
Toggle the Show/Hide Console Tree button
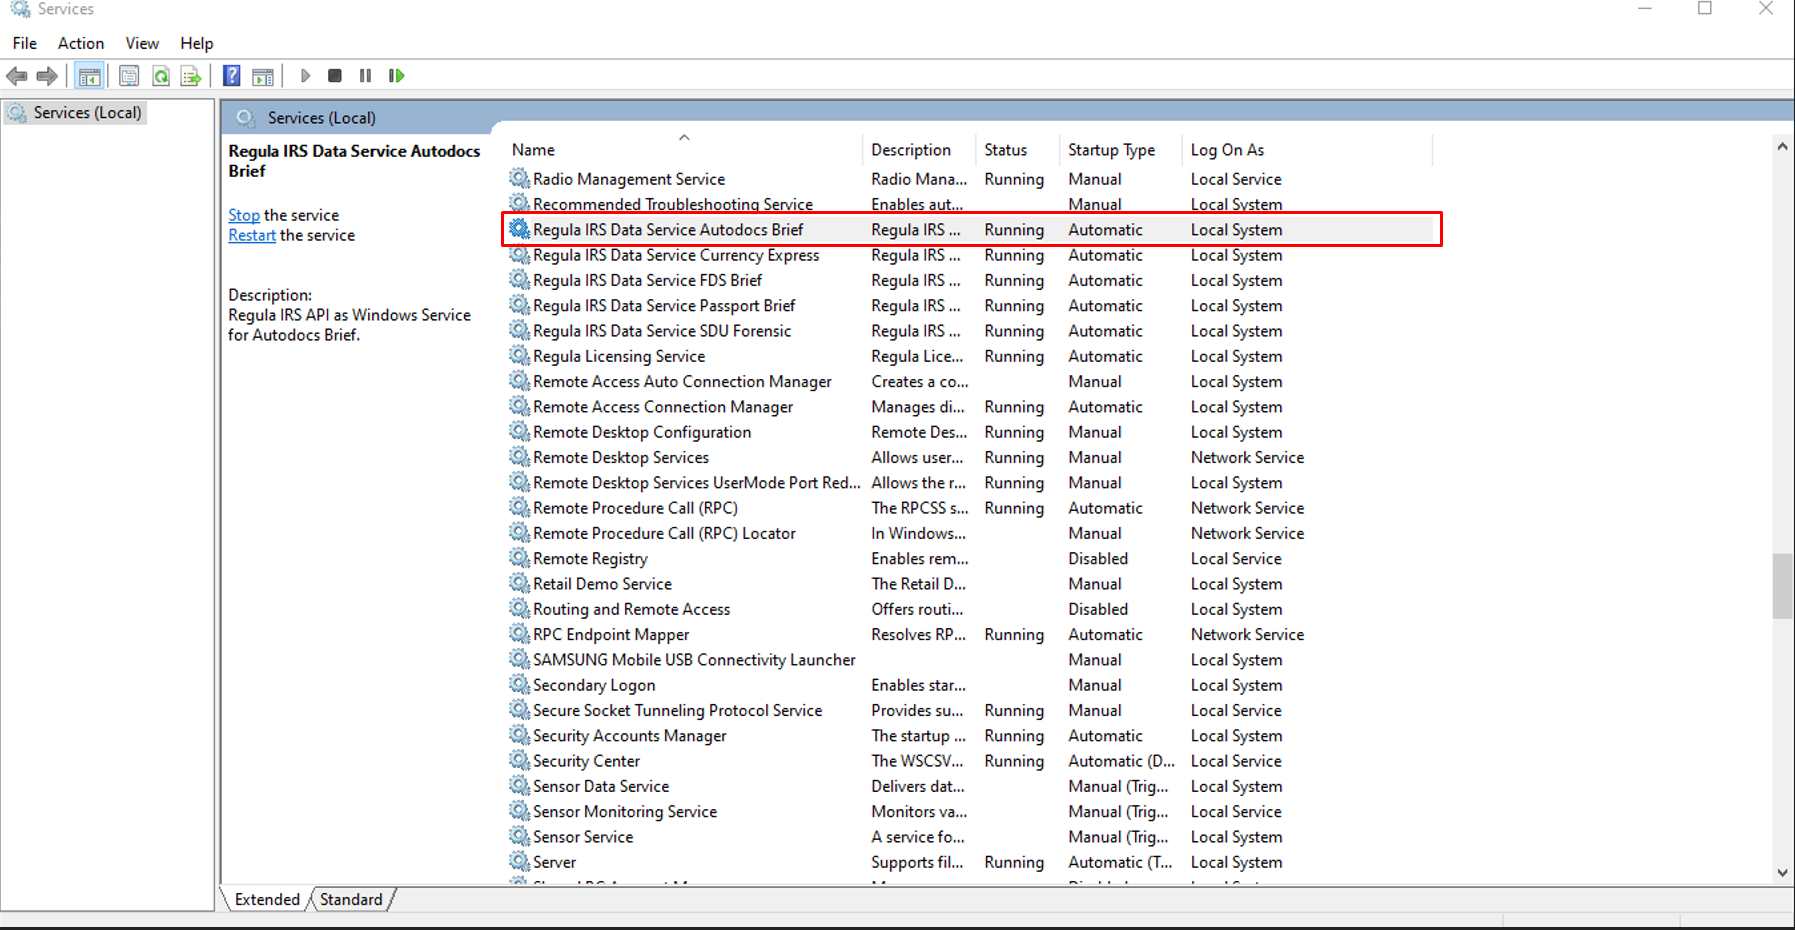89,76
